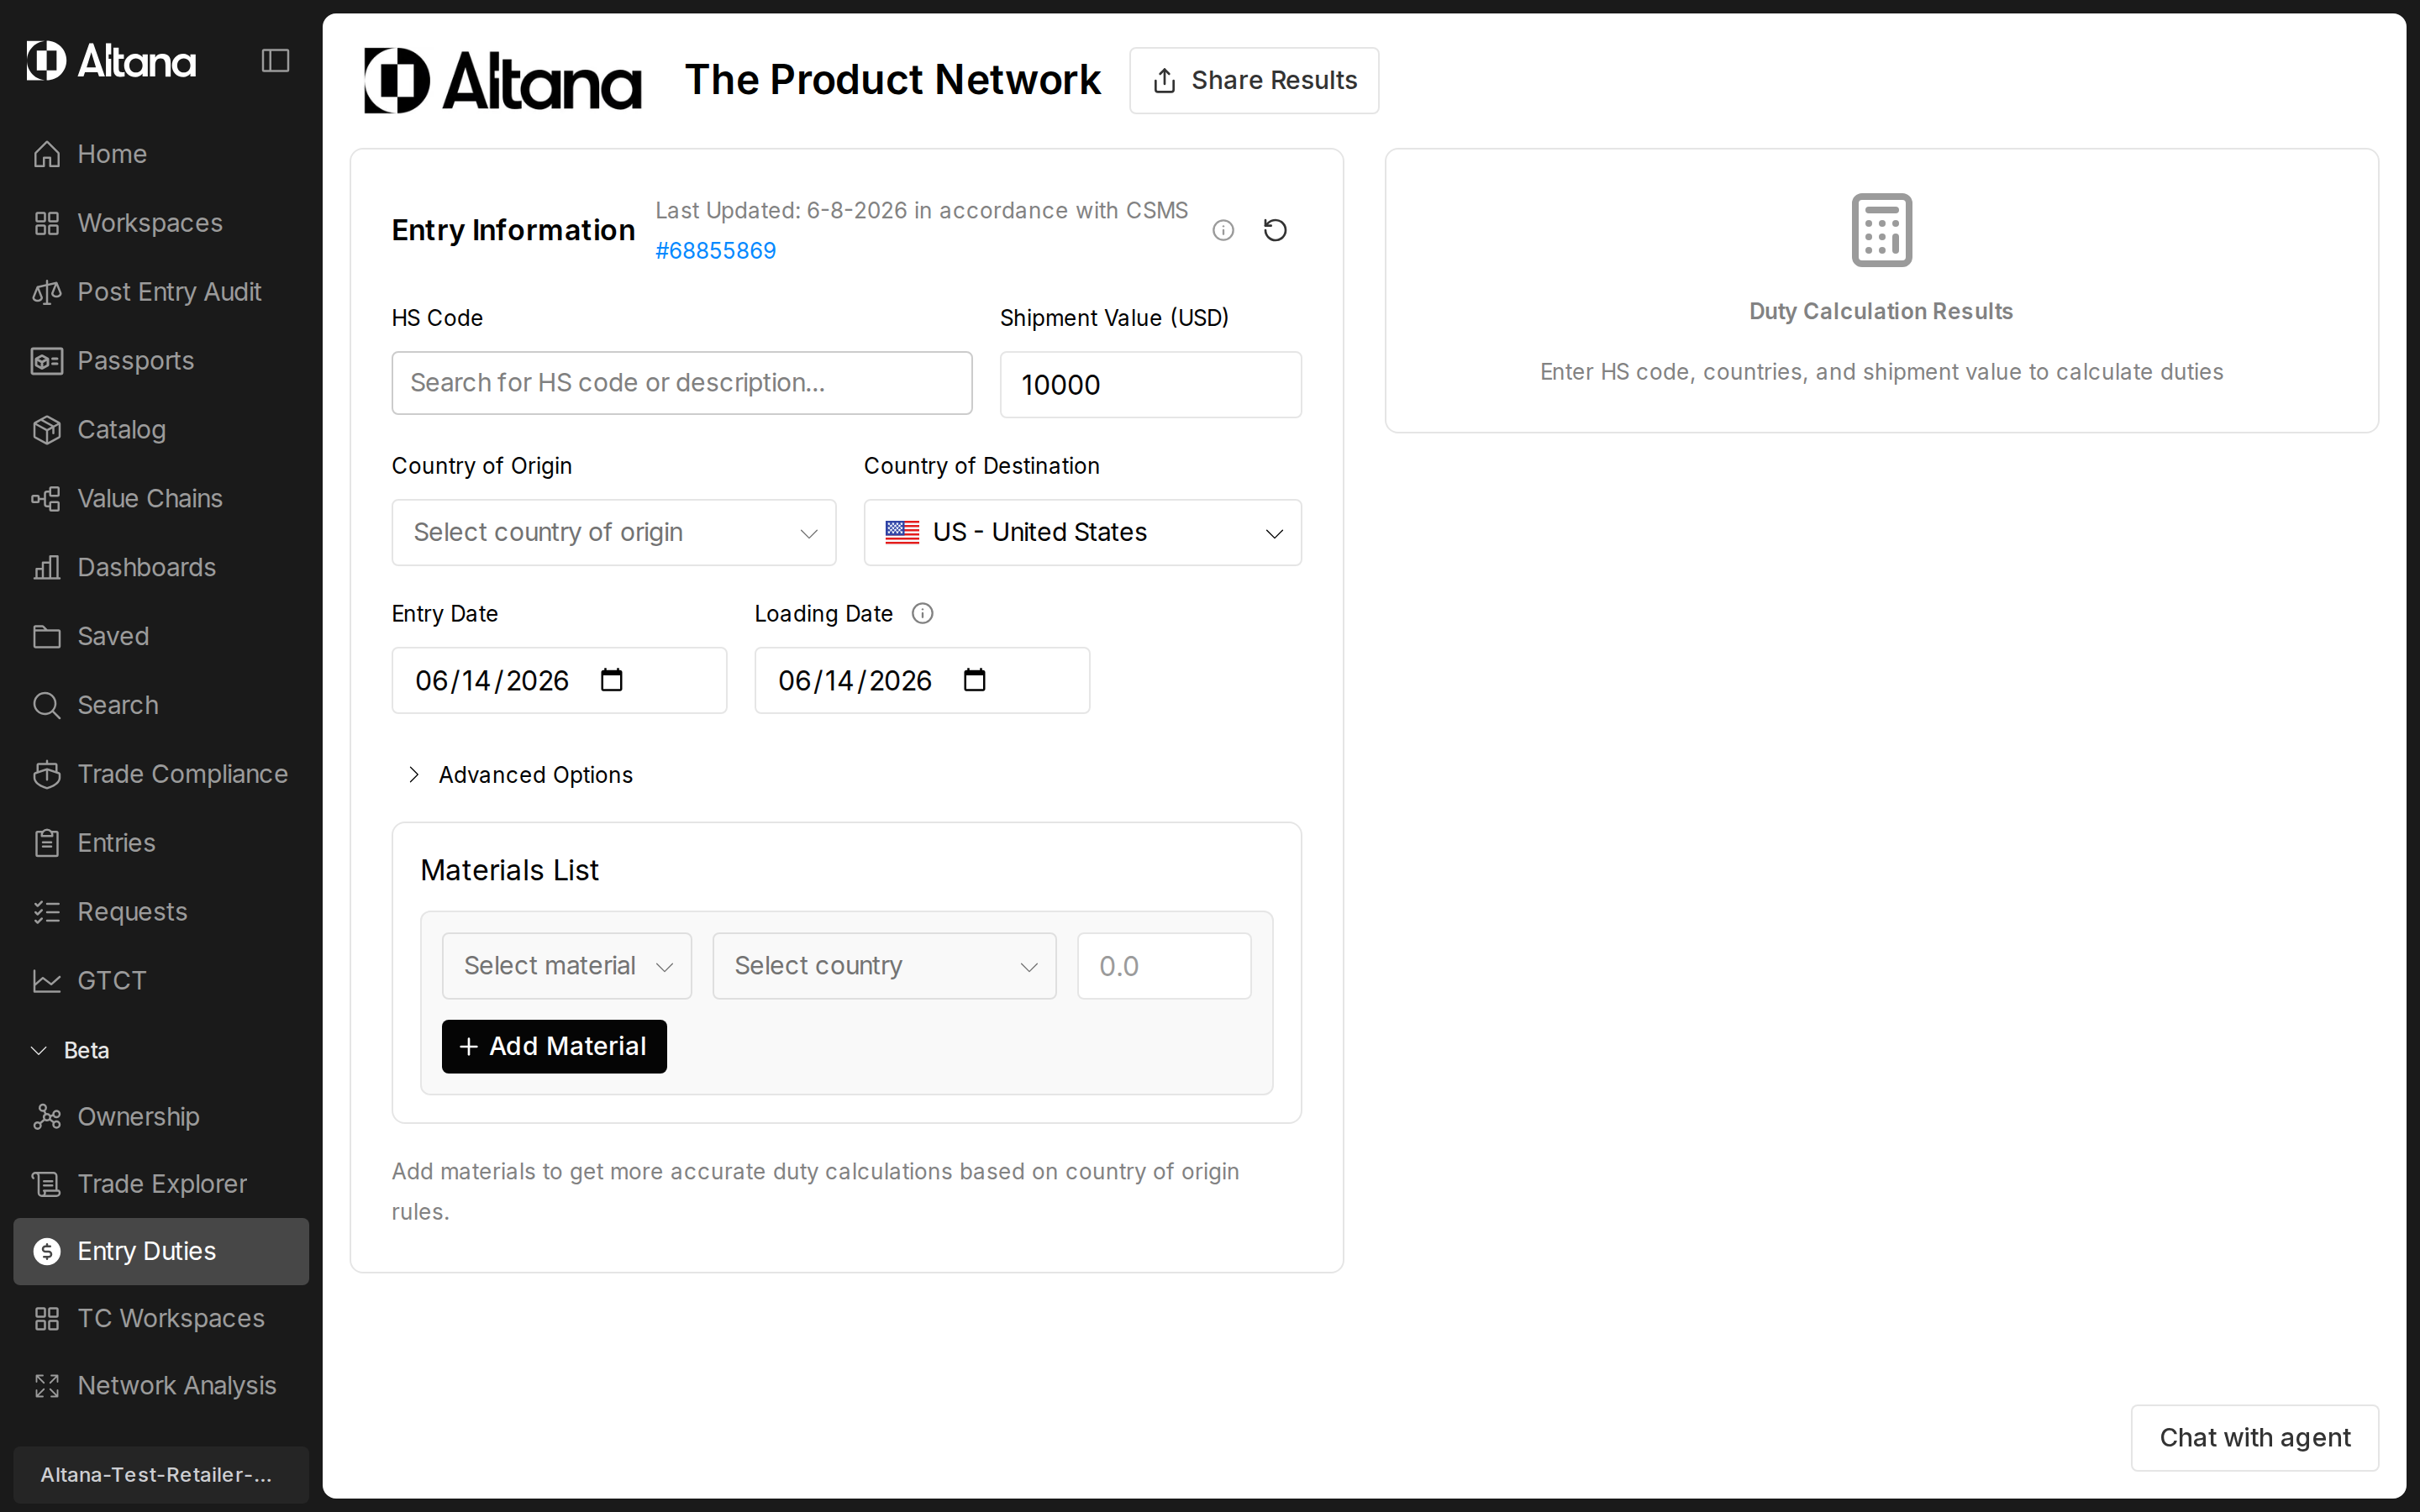Click the Entry Duties dollar icon
This screenshot has width=2420, height=1512.
[46, 1252]
